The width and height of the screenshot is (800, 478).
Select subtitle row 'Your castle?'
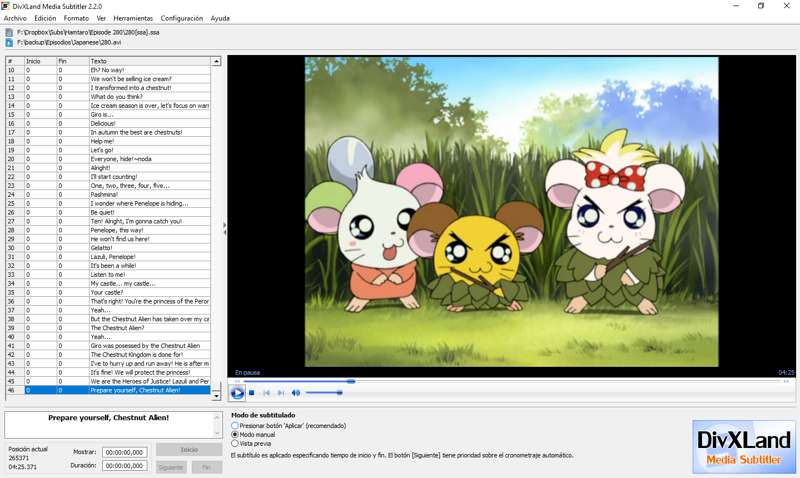click(108, 292)
